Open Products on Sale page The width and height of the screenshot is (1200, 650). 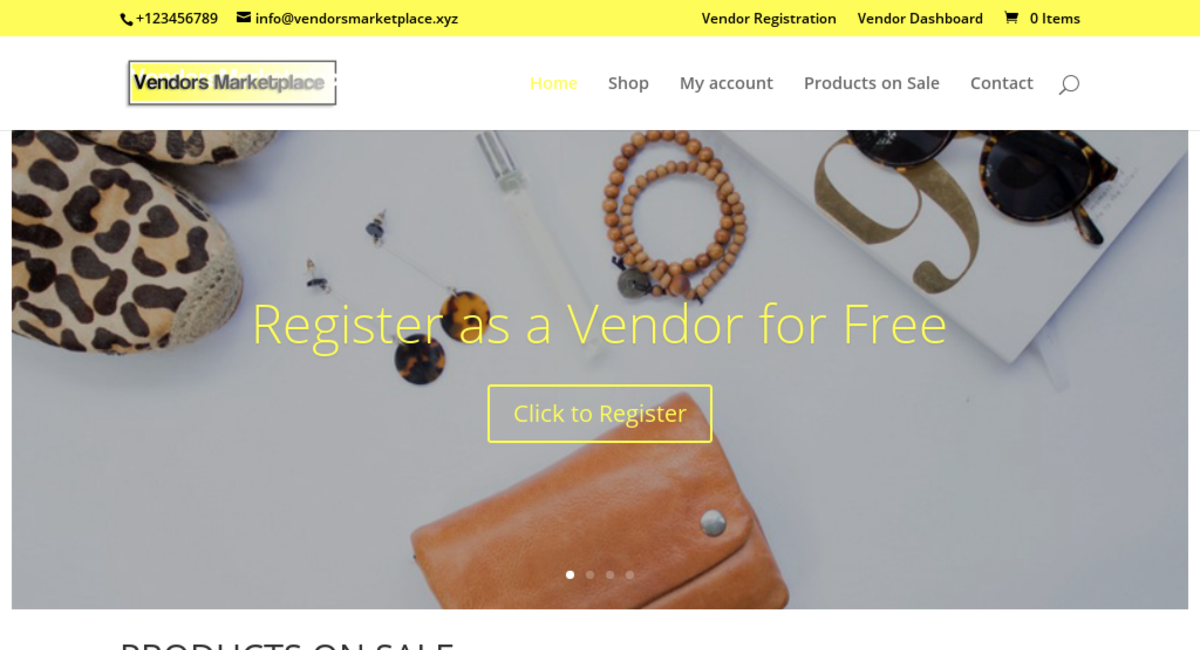(871, 83)
